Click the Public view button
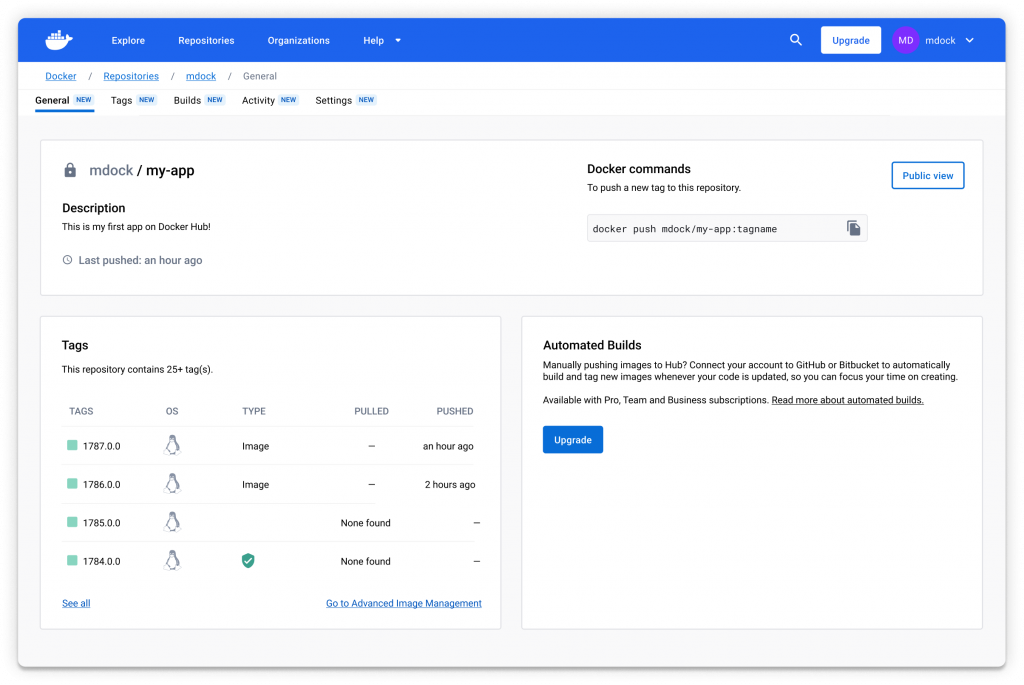The width and height of the screenshot is (1024, 685). pos(927,176)
